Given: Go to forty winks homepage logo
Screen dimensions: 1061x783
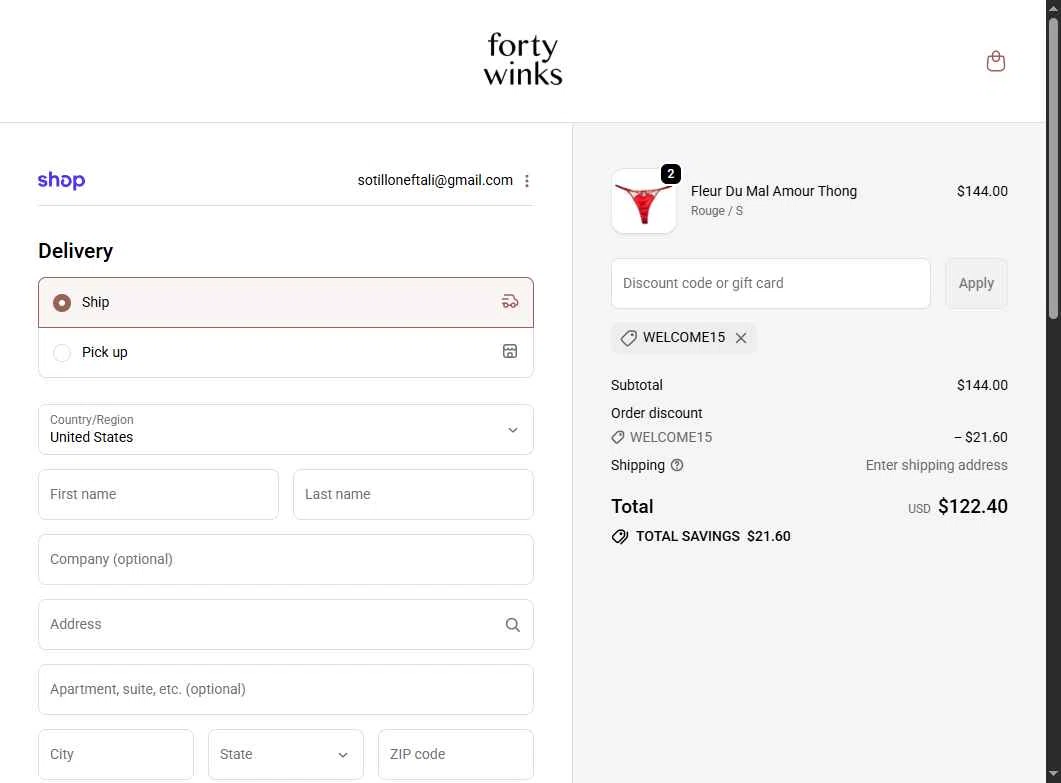Looking at the screenshot, I should click(523, 60).
